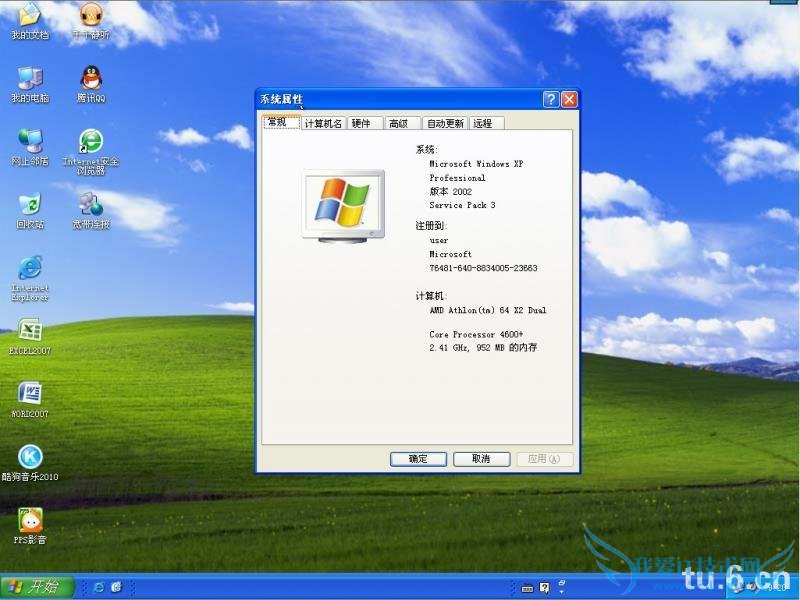Close the 系统属性 dialog
Viewport: 800px width, 600px height.
(569, 99)
